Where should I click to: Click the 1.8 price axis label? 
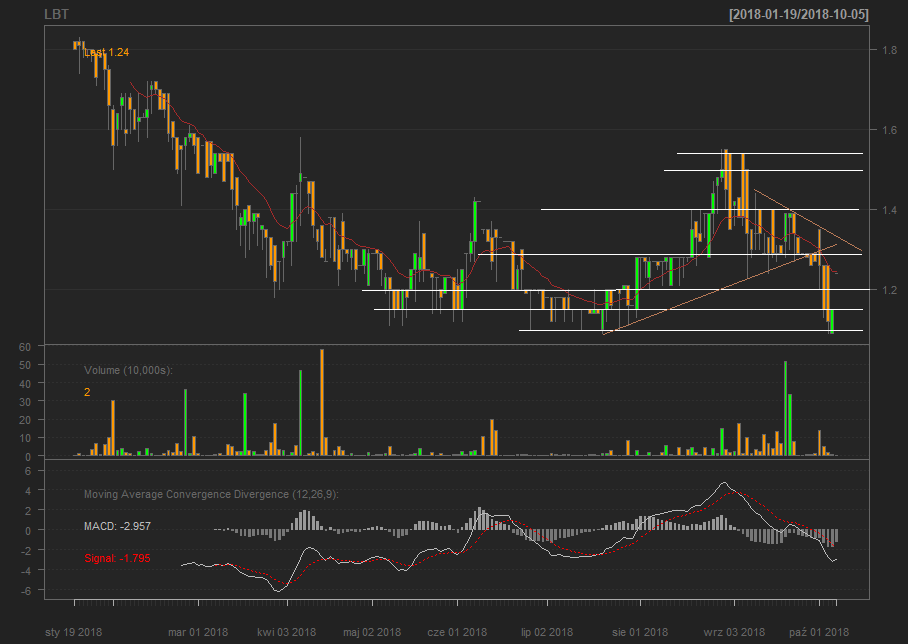point(889,50)
